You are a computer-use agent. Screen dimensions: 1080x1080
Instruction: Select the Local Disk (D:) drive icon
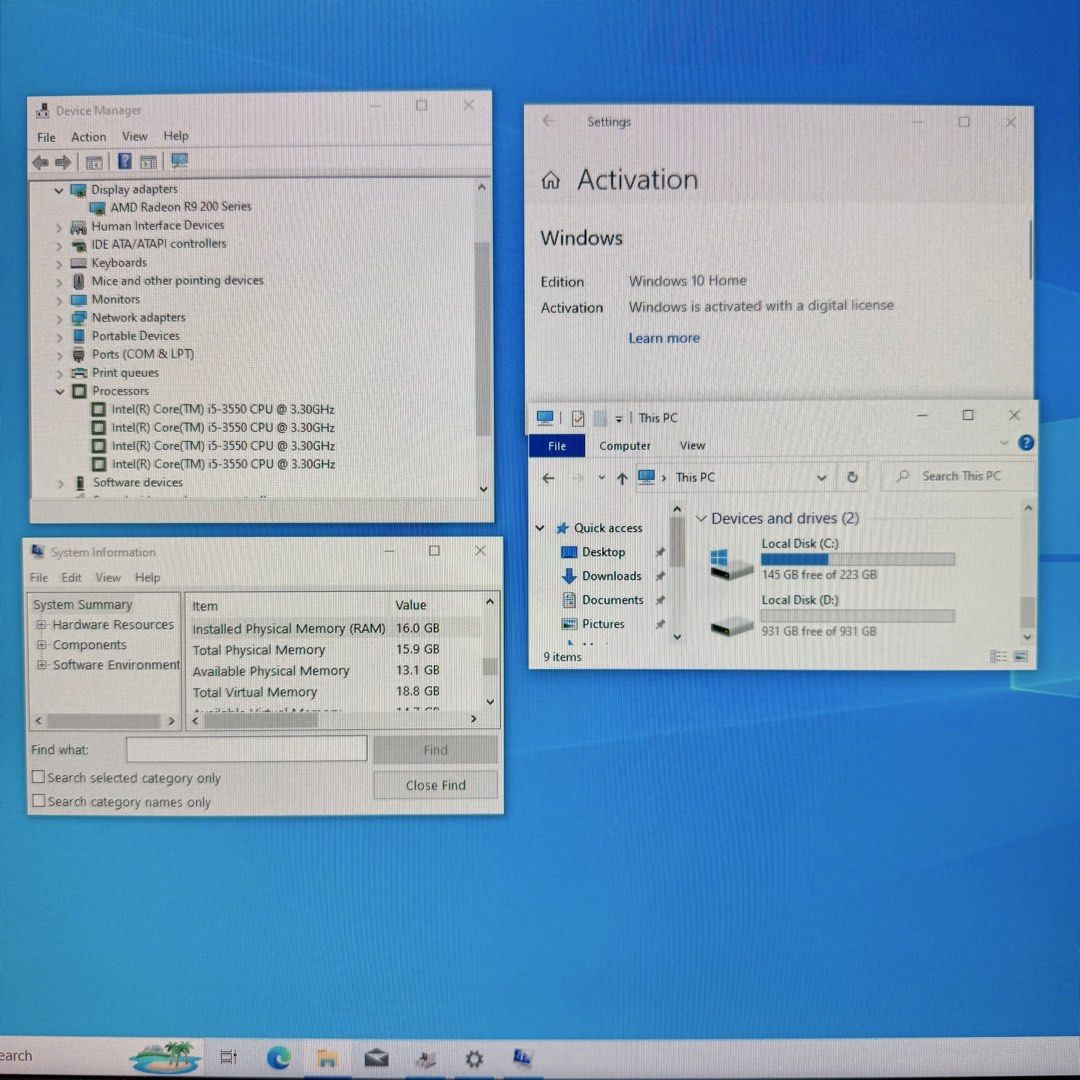tap(731, 625)
